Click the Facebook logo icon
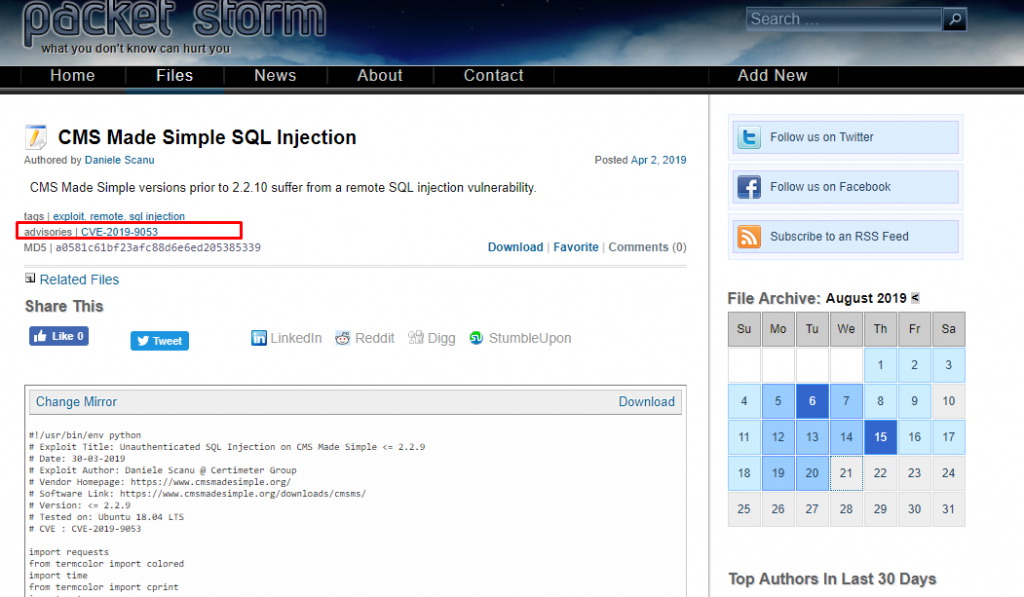The height and width of the screenshot is (597, 1024). point(748,187)
